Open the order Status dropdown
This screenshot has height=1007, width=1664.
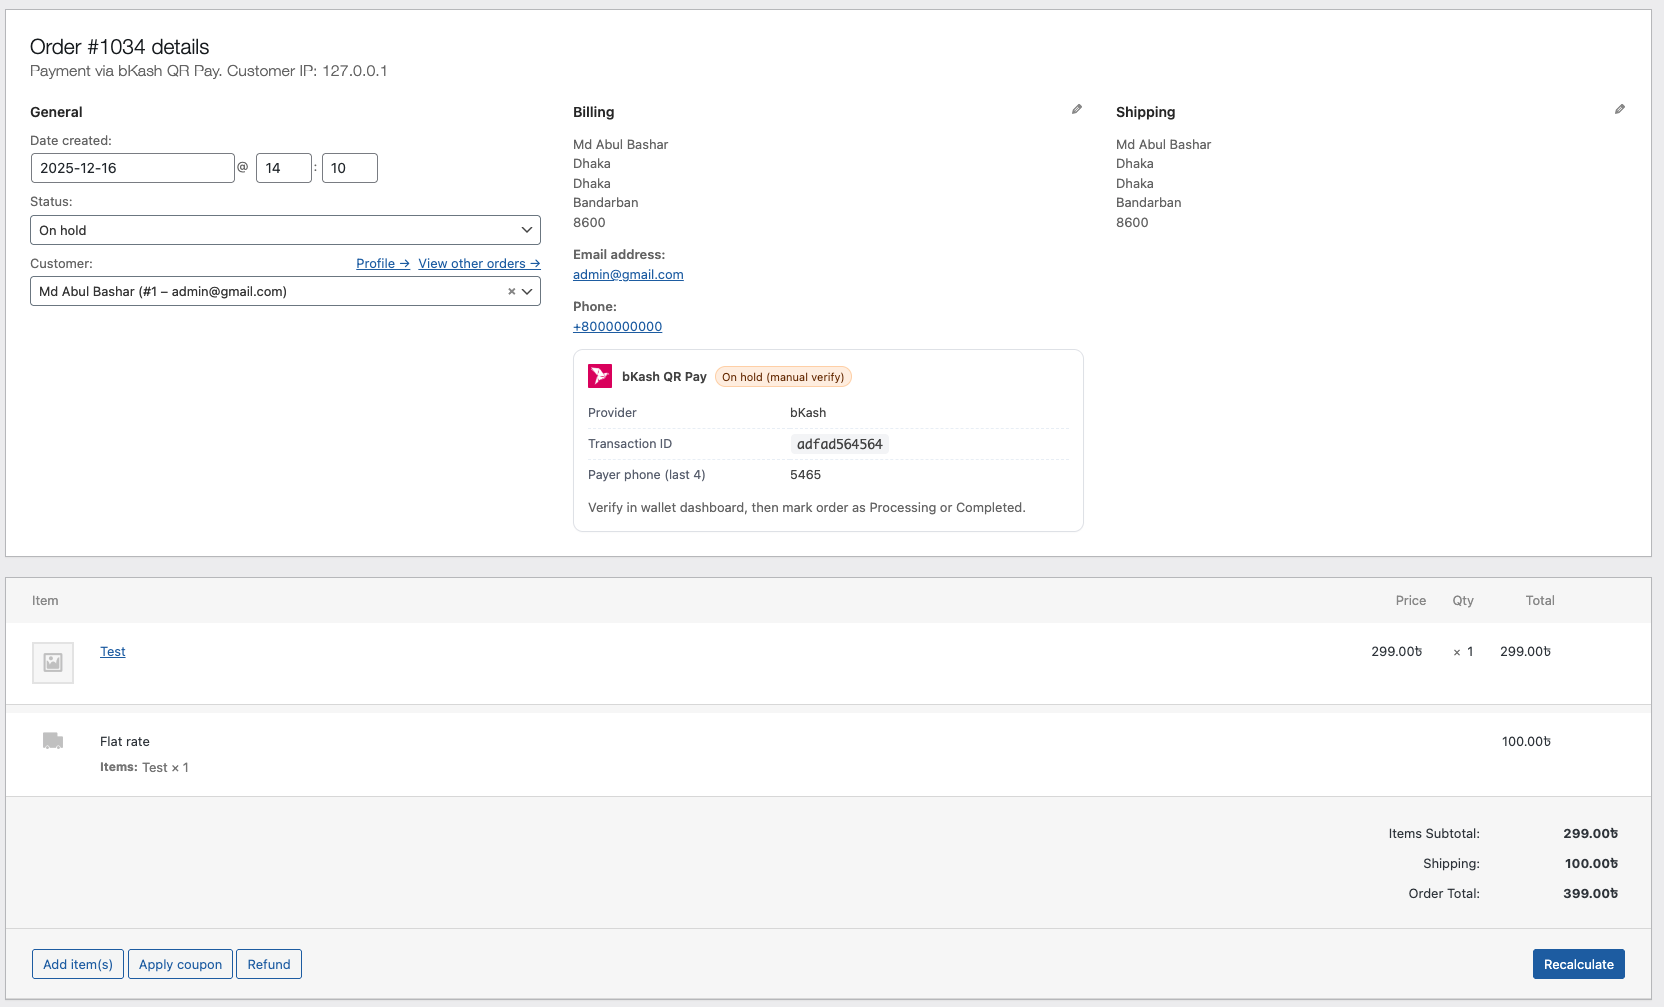[285, 230]
